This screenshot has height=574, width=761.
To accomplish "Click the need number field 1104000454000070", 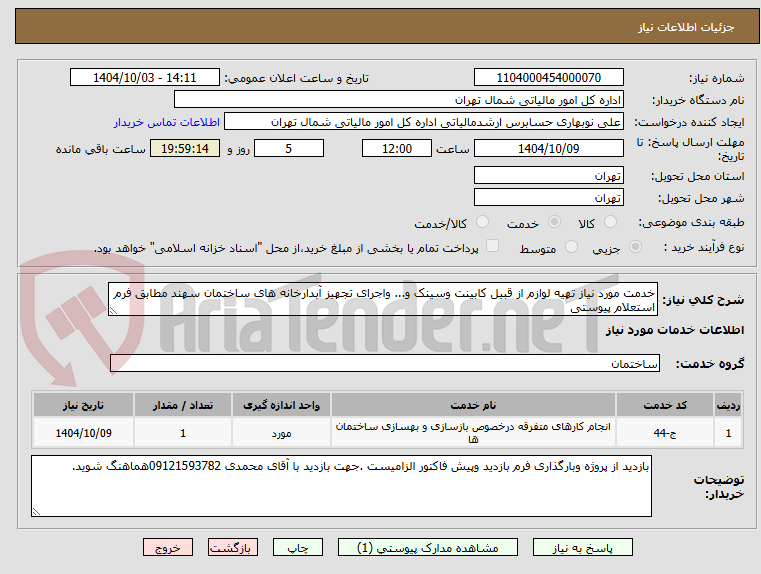I will click(x=548, y=77).
